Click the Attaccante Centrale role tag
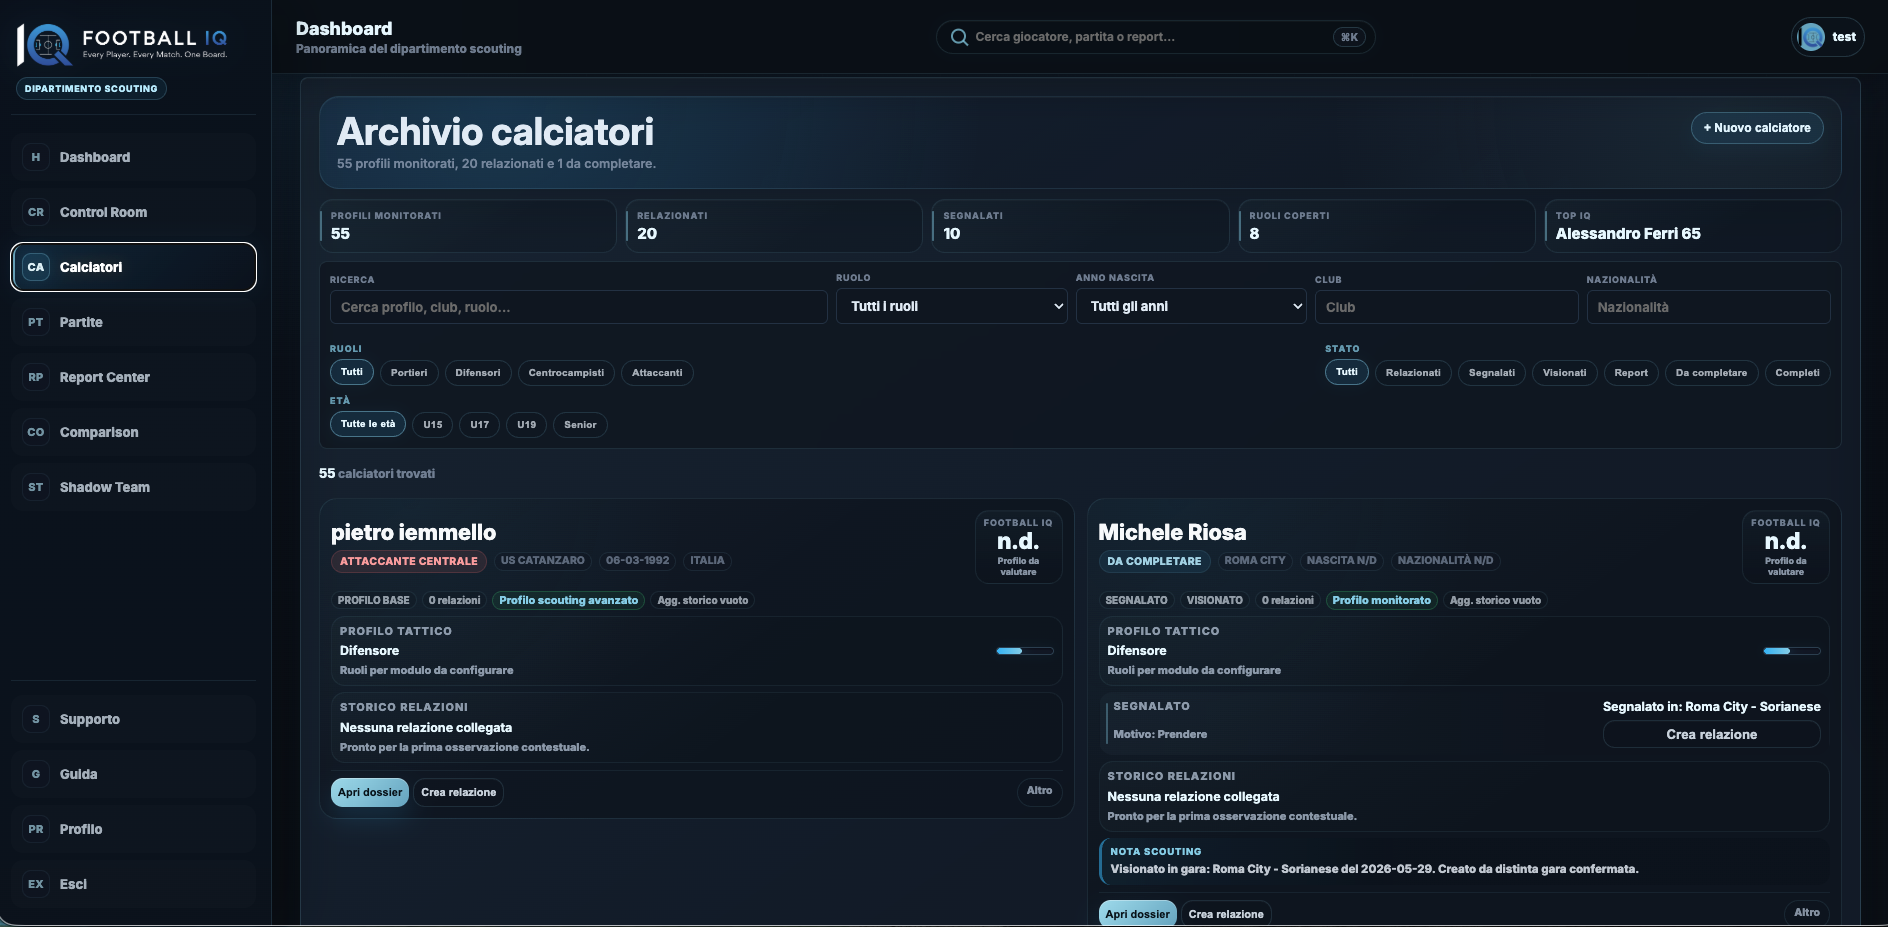 point(409,561)
